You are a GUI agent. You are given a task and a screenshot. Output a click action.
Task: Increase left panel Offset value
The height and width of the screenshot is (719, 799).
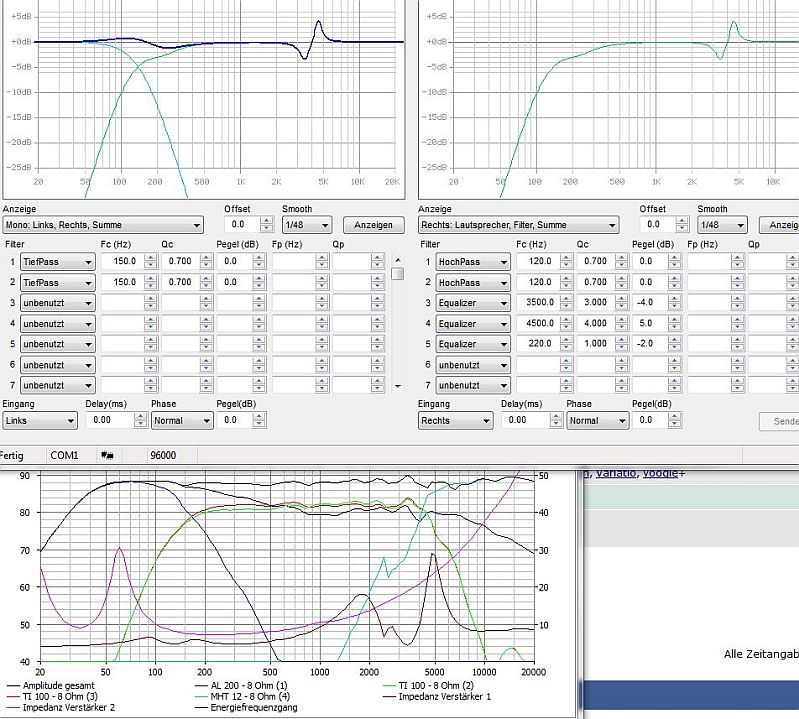264,221
